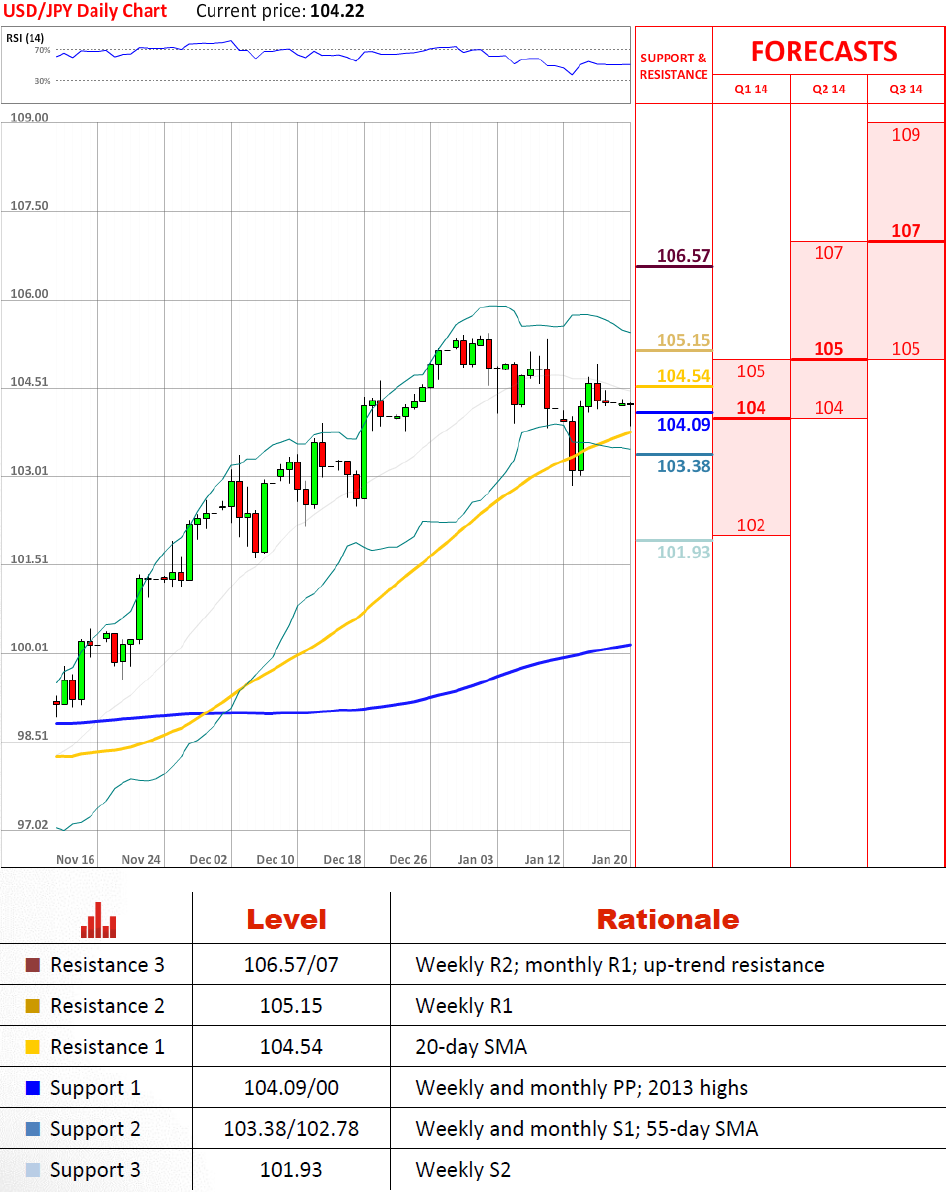Click the brown Resistance 3 color square
Image resolution: width=948 pixels, height=1192 pixels.
click(32, 966)
